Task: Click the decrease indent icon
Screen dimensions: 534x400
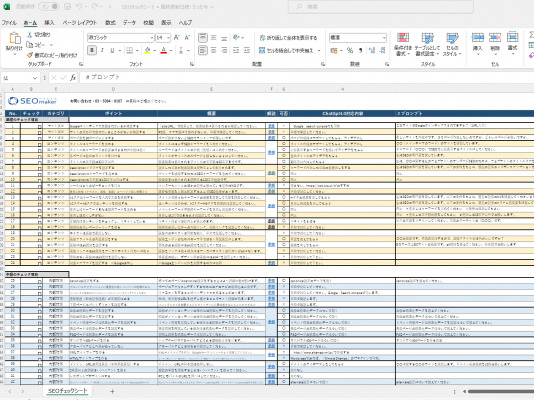Action: point(236,50)
